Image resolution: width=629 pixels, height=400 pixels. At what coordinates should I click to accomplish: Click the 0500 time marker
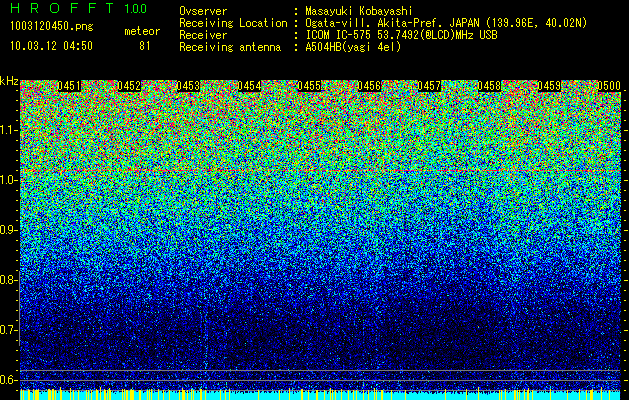(x=609, y=86)
